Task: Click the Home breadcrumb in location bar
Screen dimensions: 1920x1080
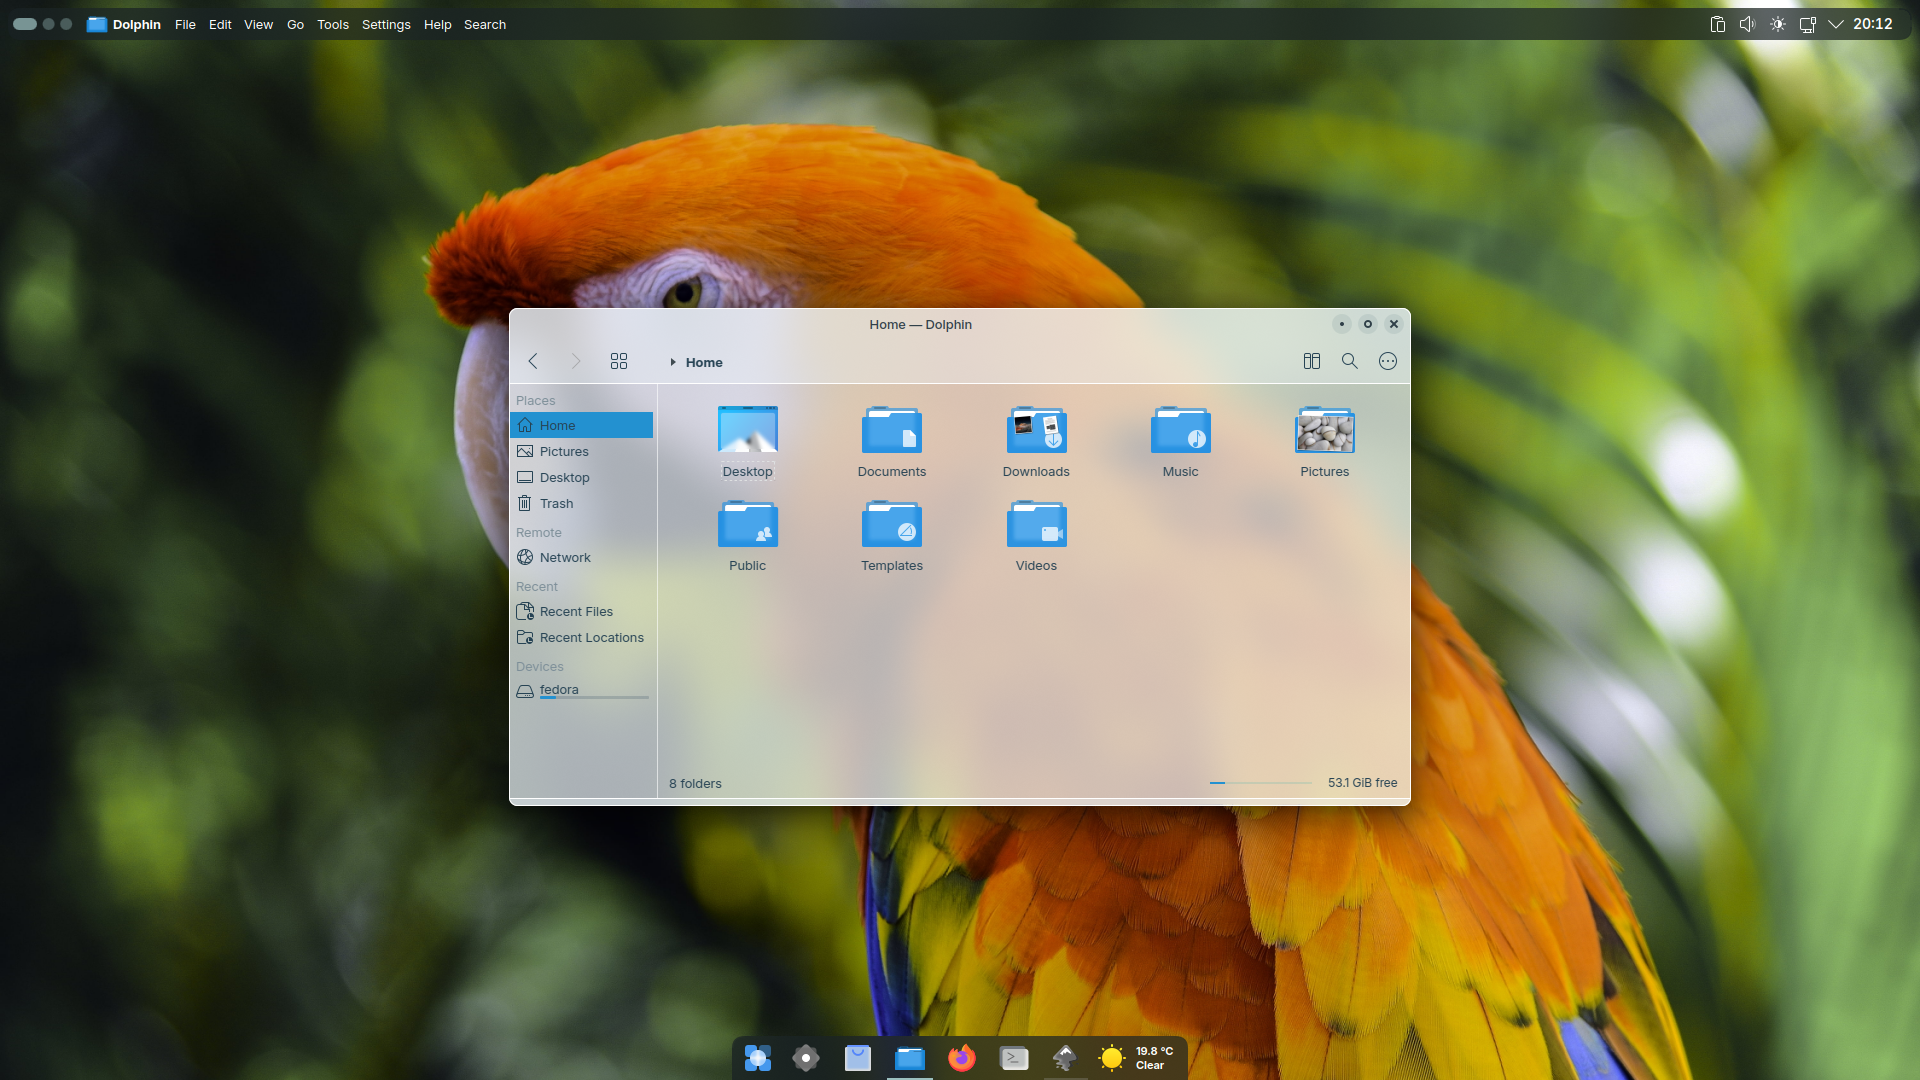Action: click(704, 362)
